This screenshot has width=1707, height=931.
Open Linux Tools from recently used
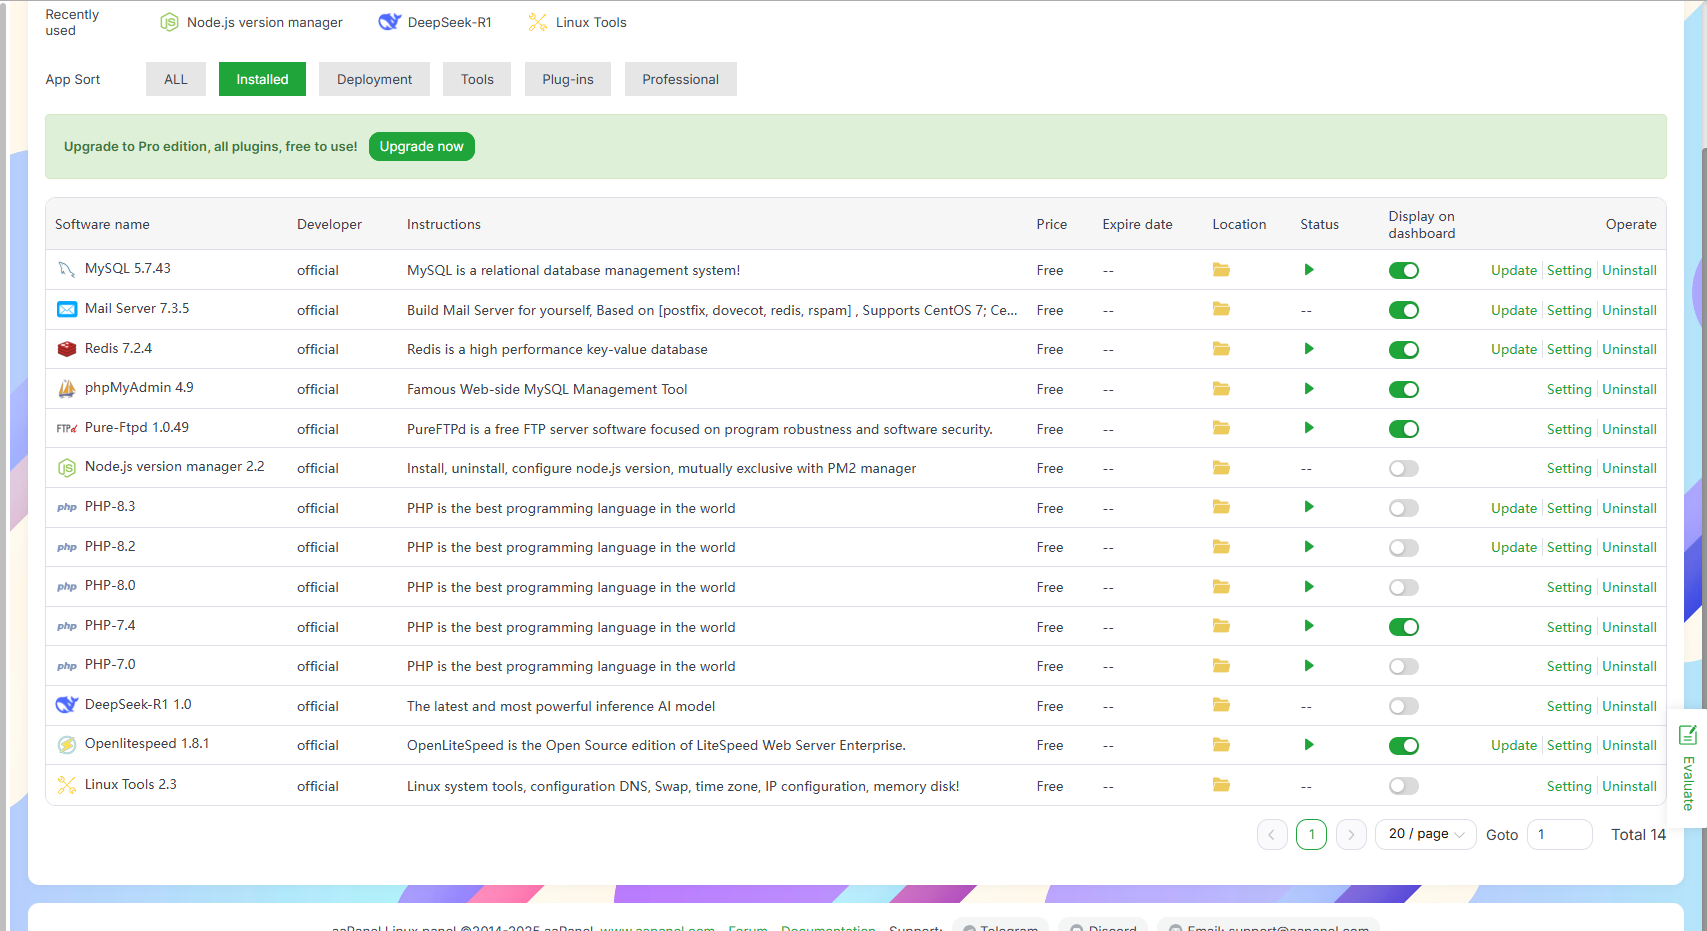(578, 22)
